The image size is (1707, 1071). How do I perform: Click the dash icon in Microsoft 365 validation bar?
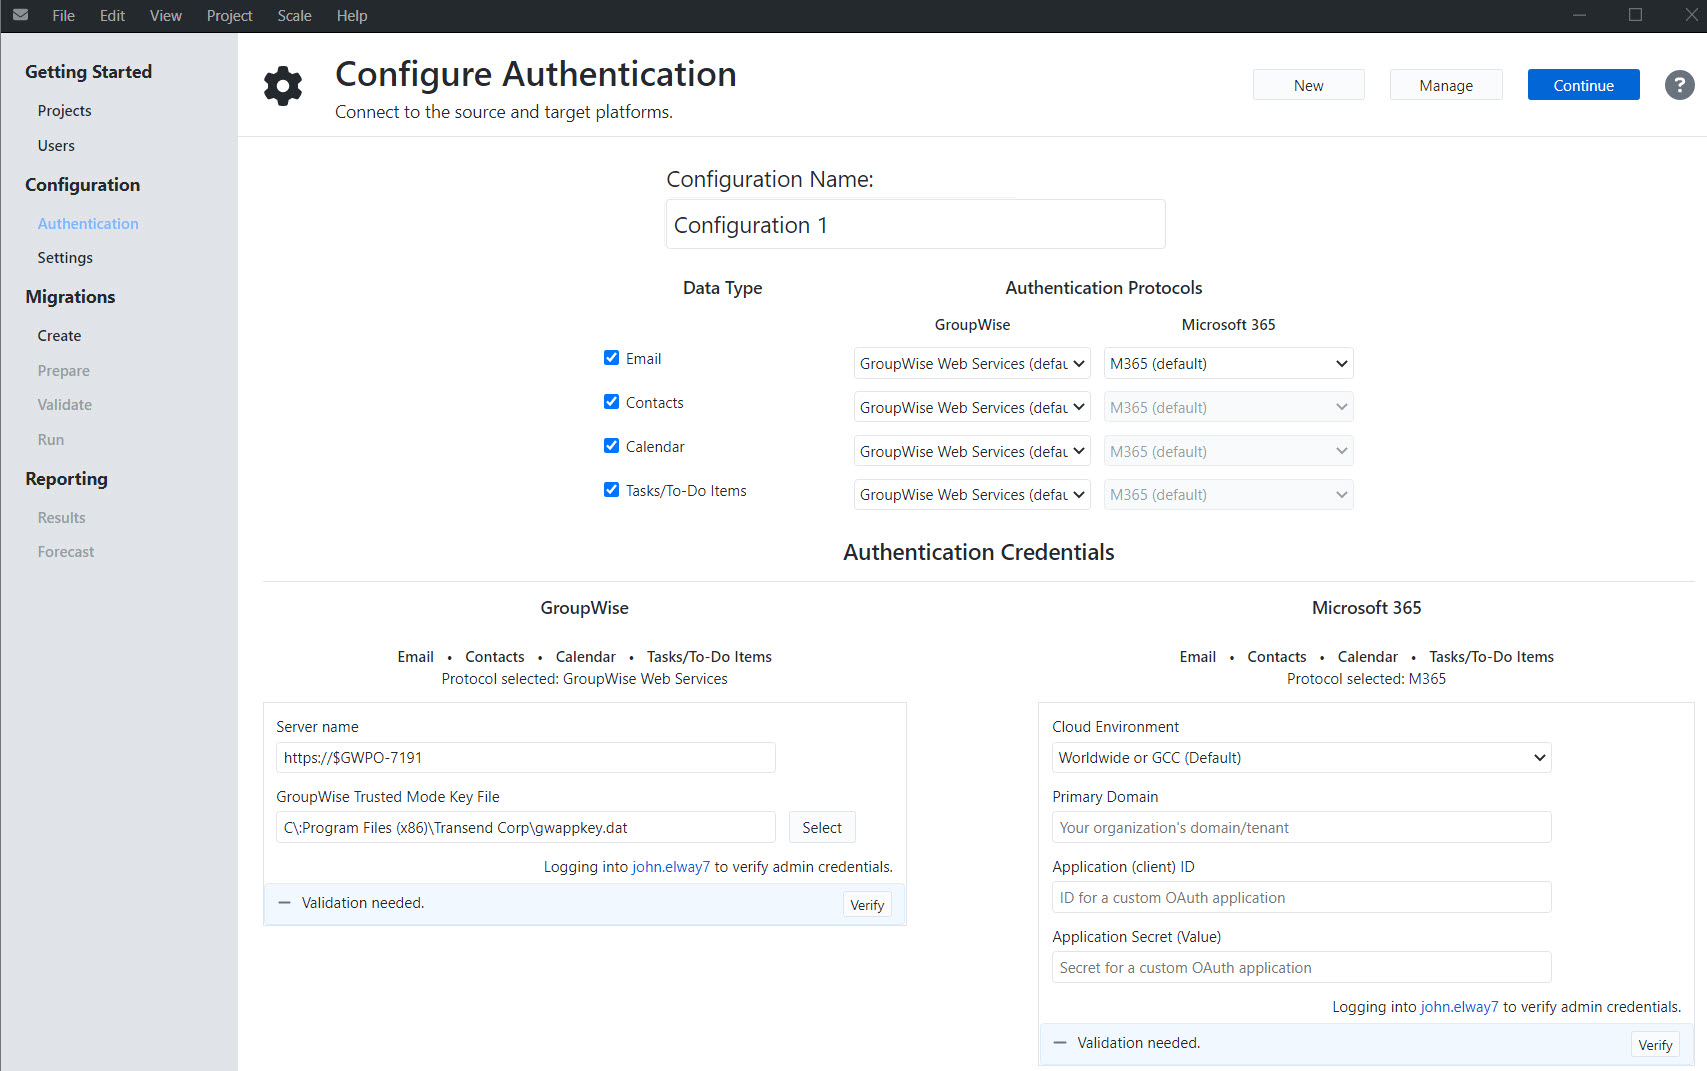tap(1060, 1043)
